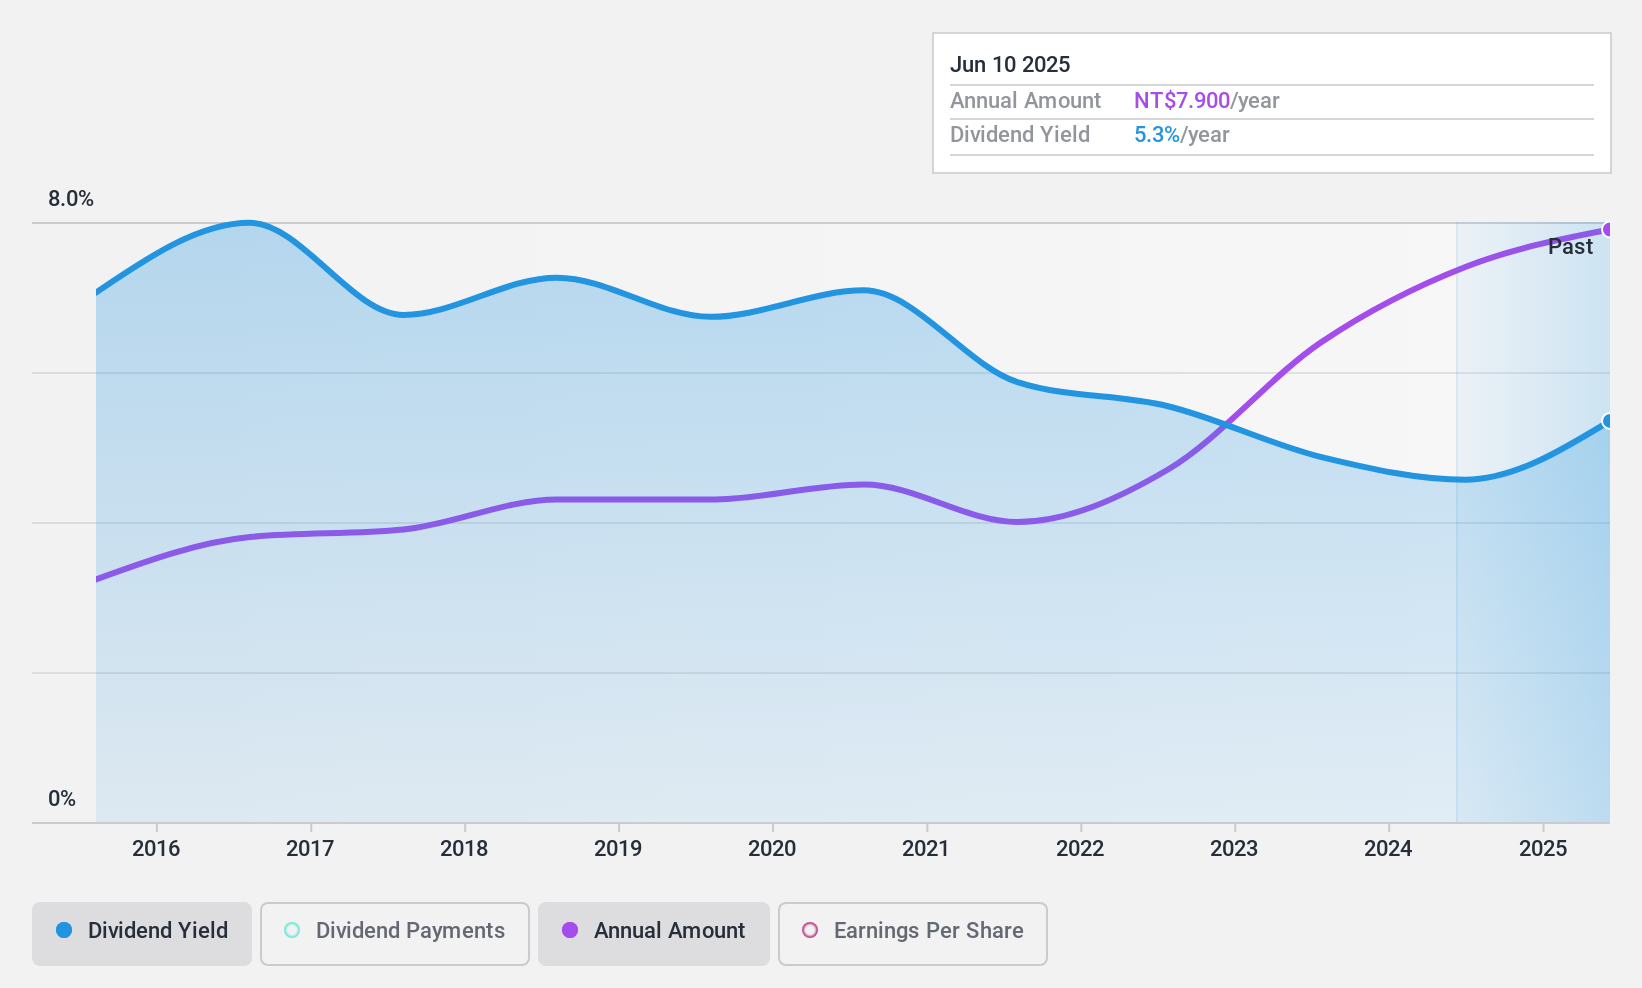
Task: Click the 2016 x-axis label
Action: 156,849
